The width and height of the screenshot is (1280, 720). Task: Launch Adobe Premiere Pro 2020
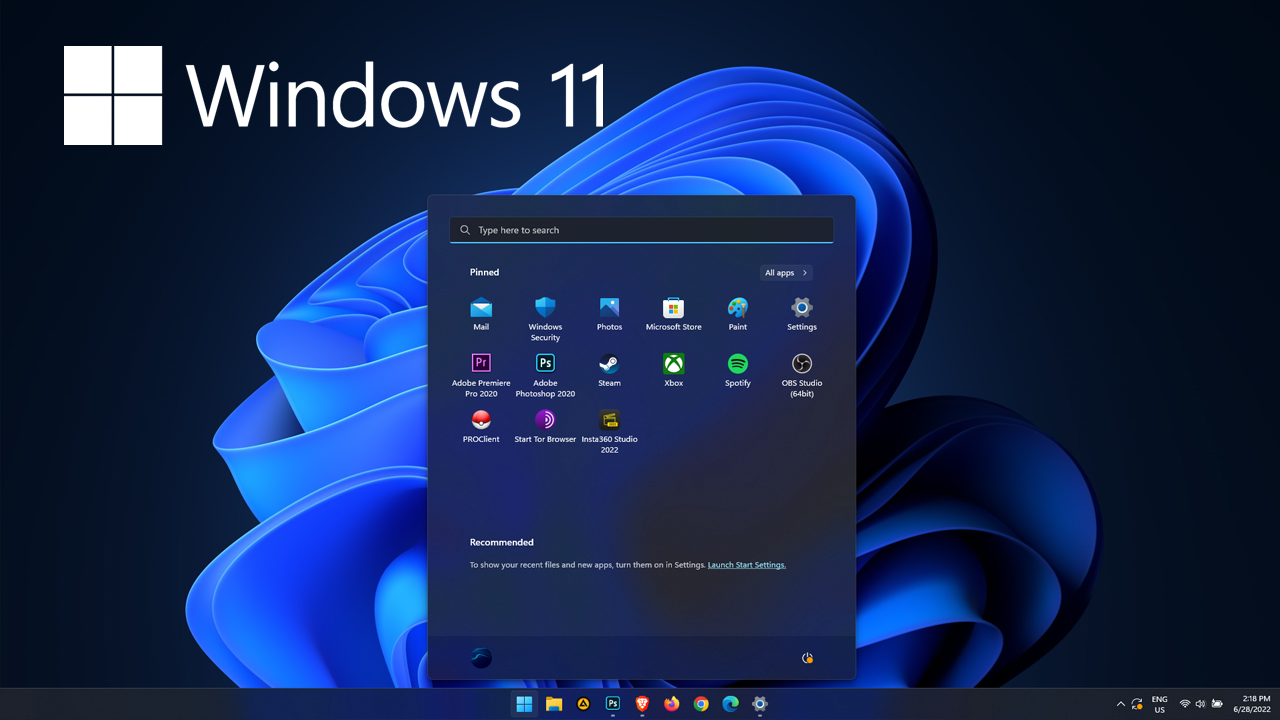click(x=481, y=375)
